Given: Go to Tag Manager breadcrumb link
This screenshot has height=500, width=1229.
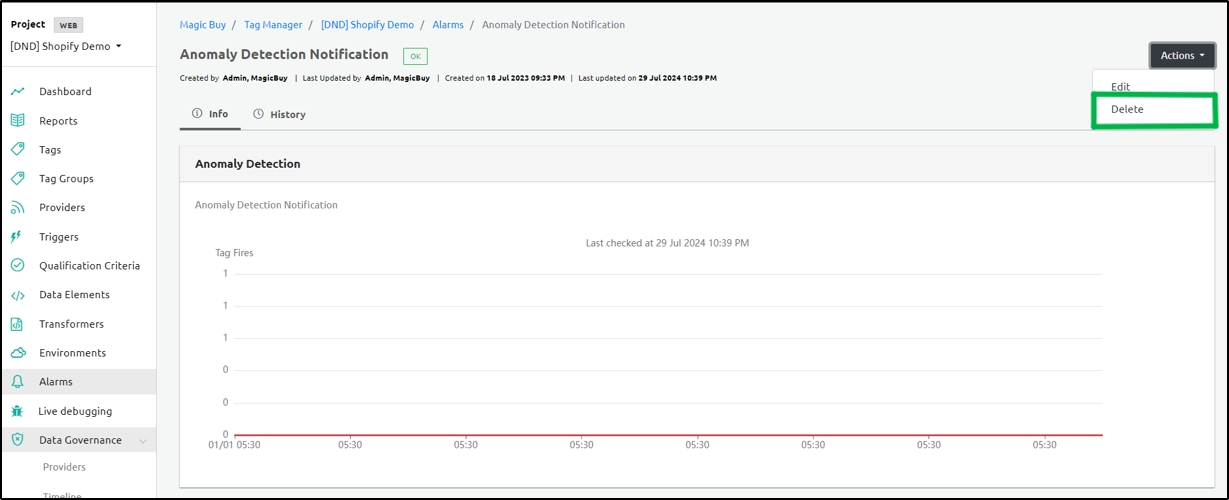Looking at the screenshot, I should pos(273,25).
